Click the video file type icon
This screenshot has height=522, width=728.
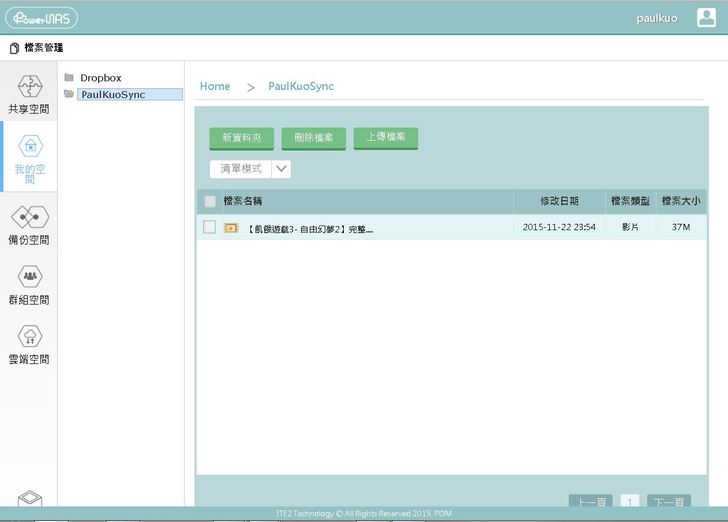(231, 228)
